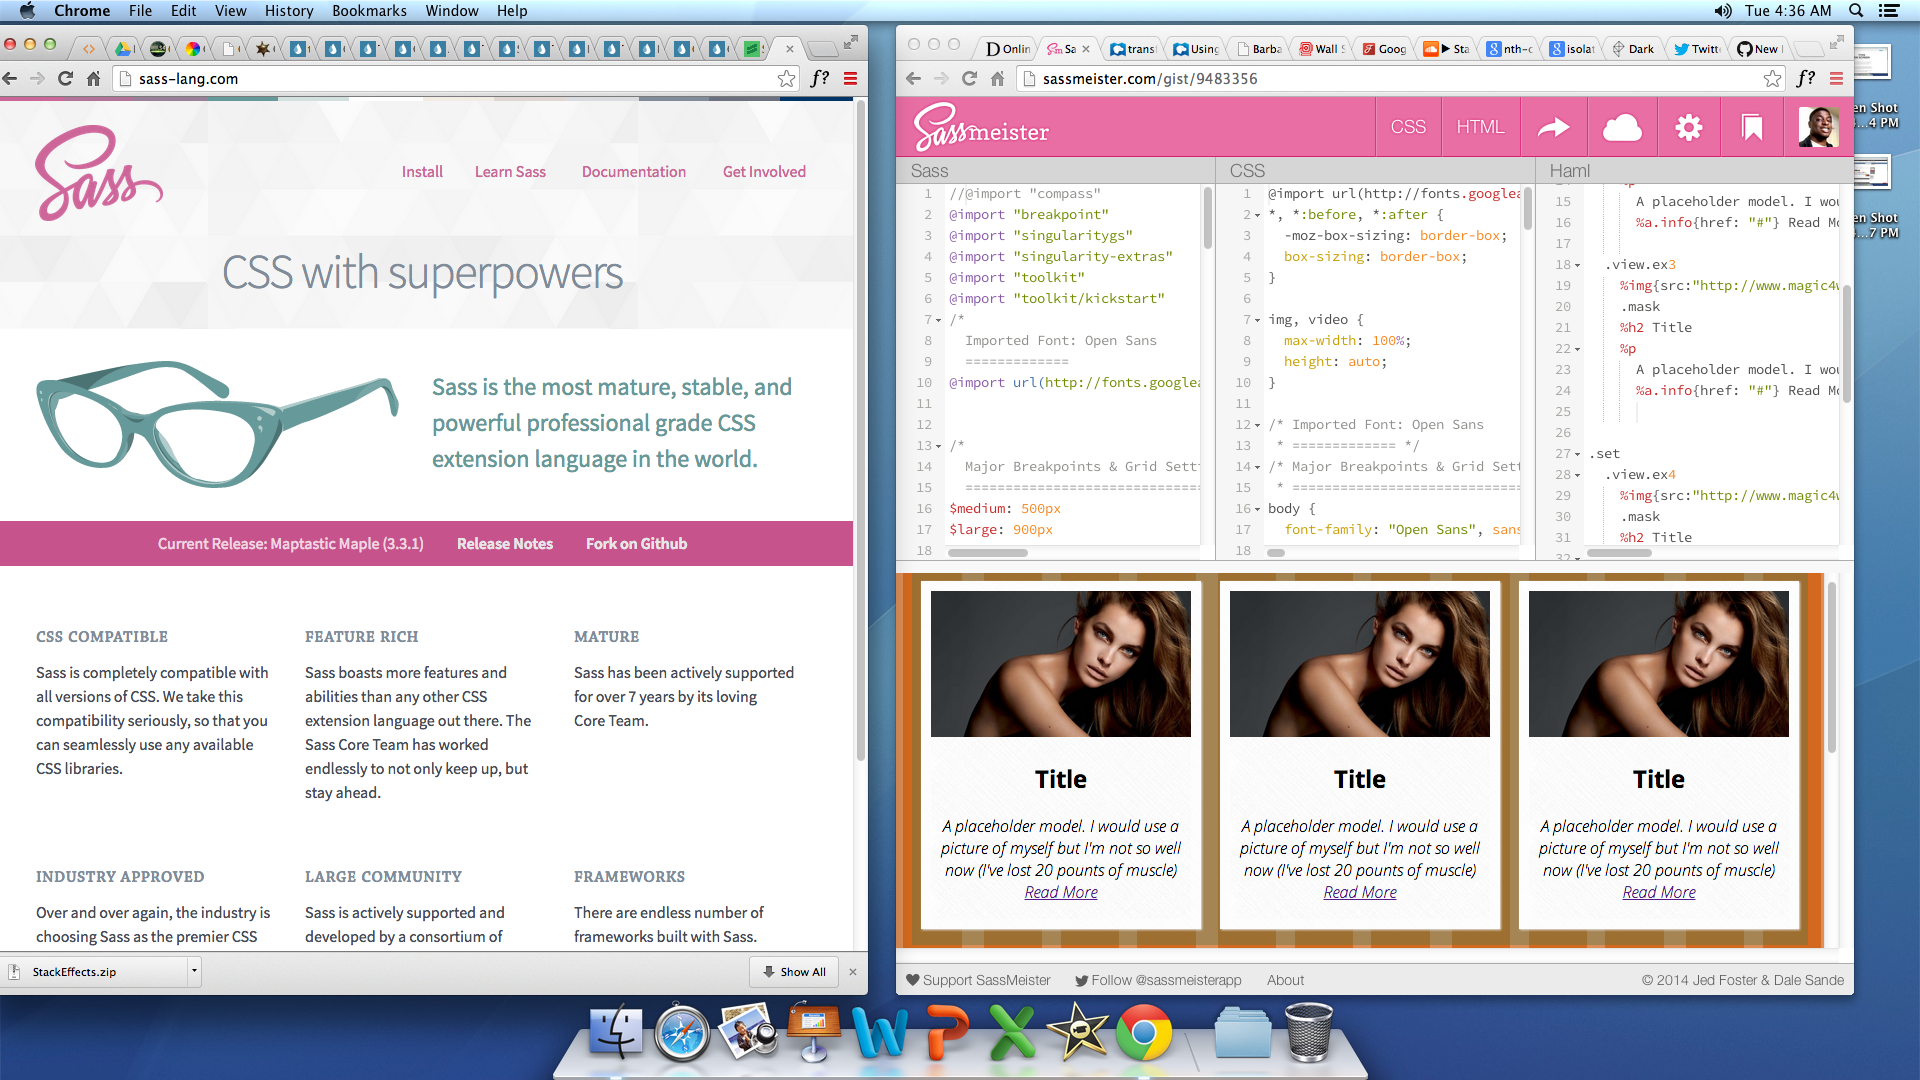Open Learn Sass link

(510, 172)
